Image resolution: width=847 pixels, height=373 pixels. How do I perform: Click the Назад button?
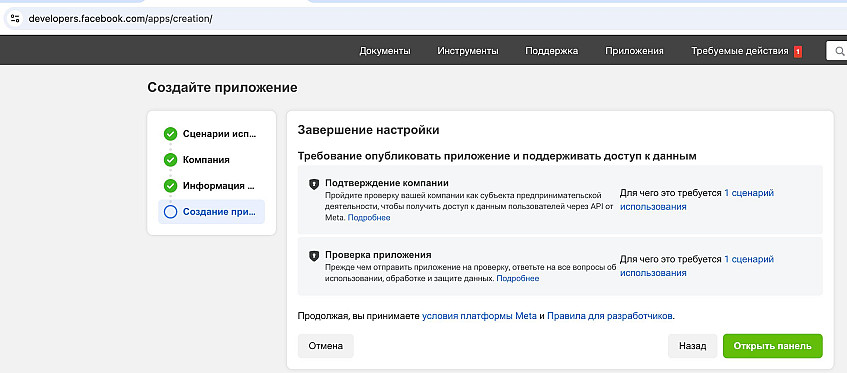(693, 346)
